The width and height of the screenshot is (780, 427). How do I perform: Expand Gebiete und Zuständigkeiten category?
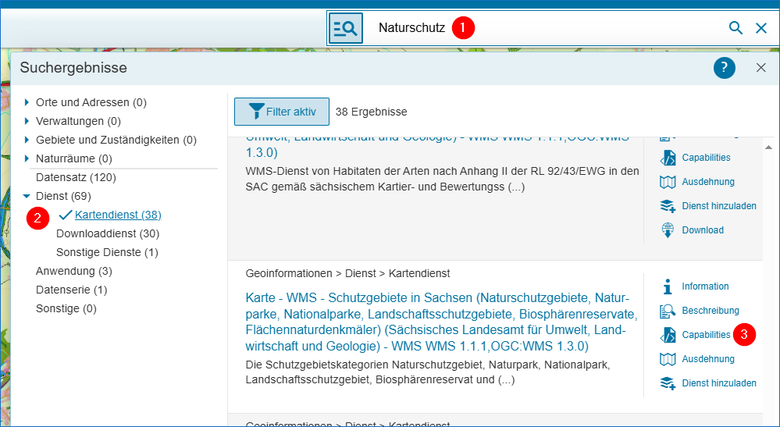coord(26,140)
